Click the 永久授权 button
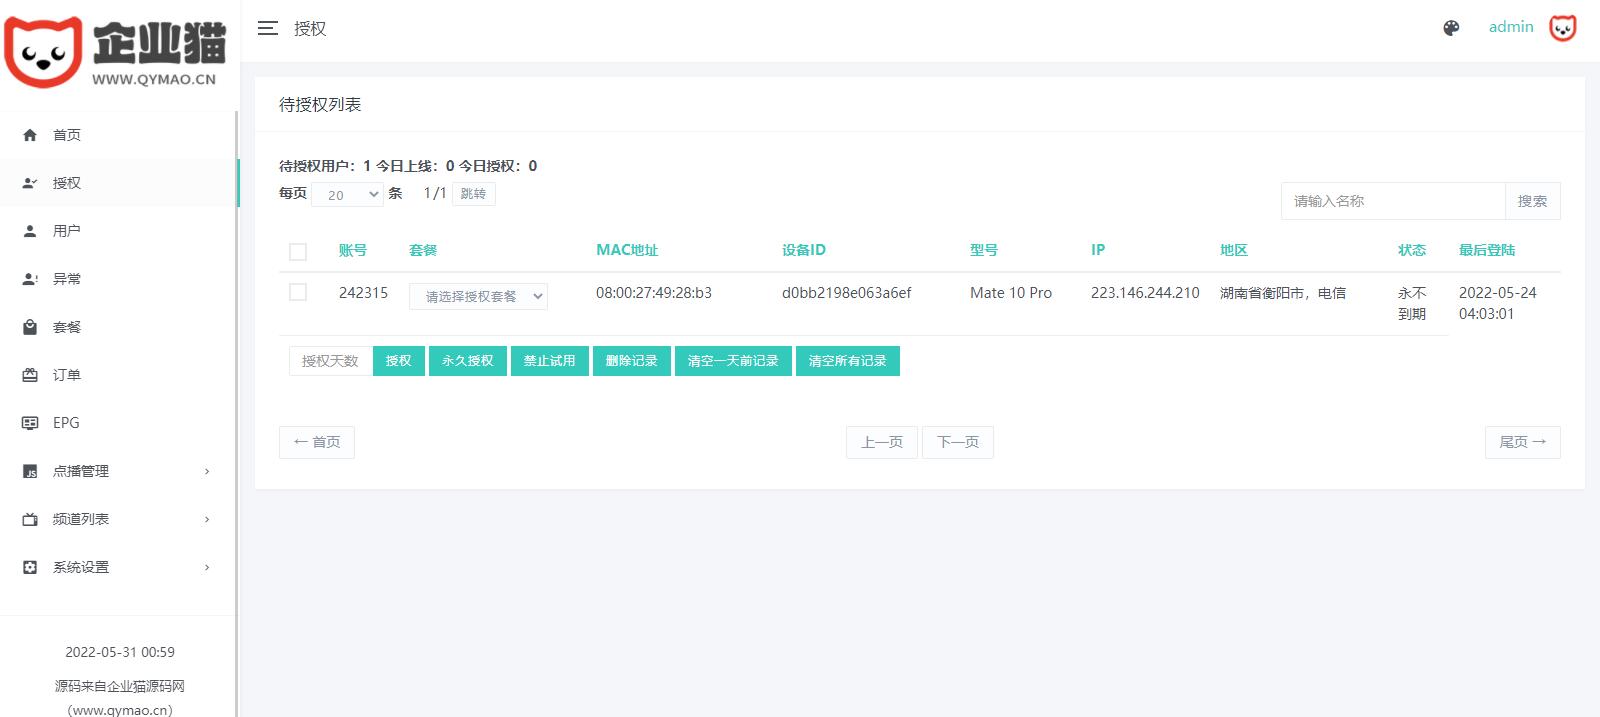The height and width of the screenshot is (717, 1600). point(467,361)
